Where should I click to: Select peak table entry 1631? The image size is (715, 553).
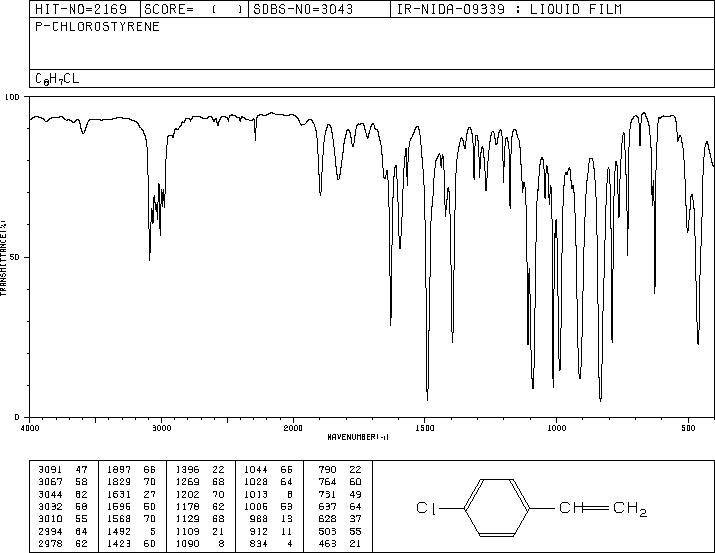coord(119,494)
